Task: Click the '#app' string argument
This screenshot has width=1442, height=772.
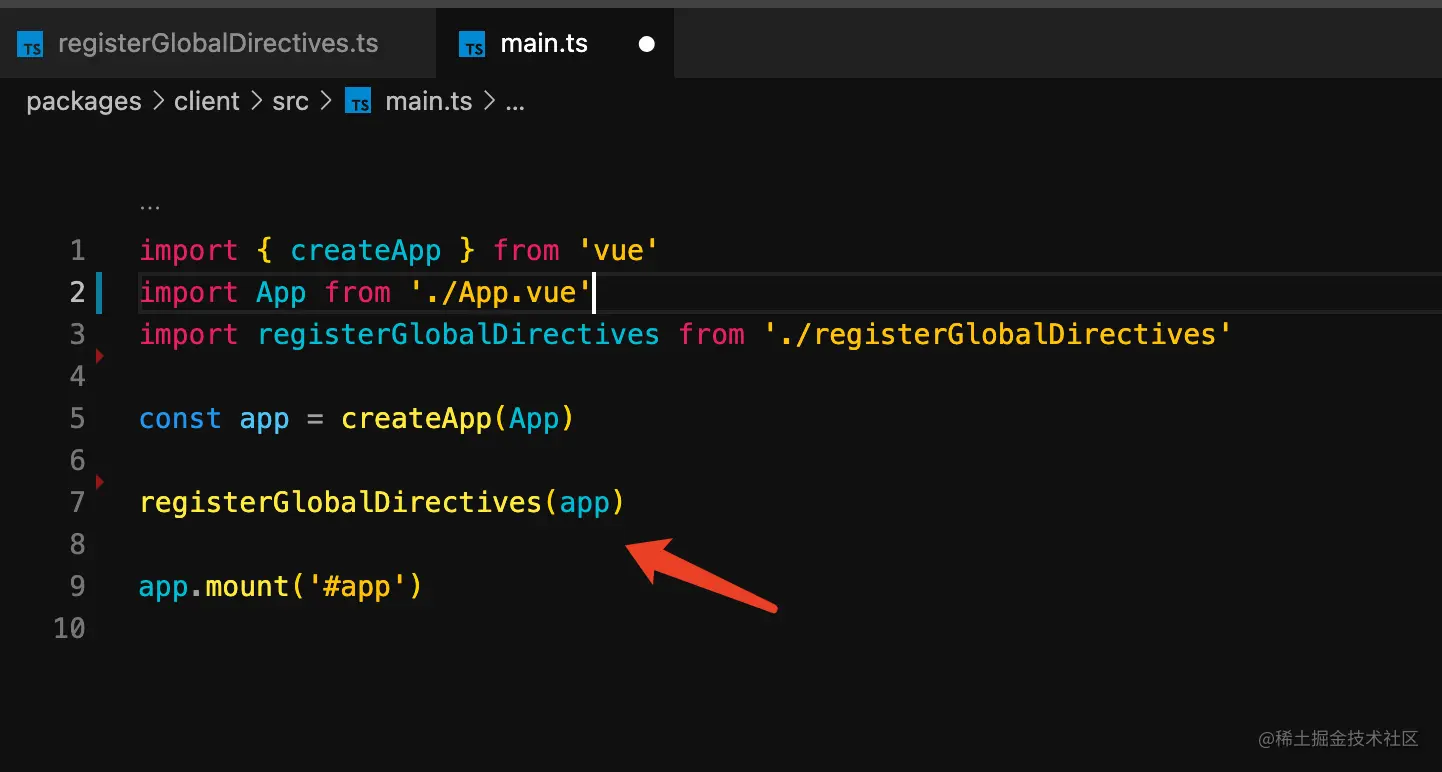Action: pyautogui.click(x=357, y=586)
